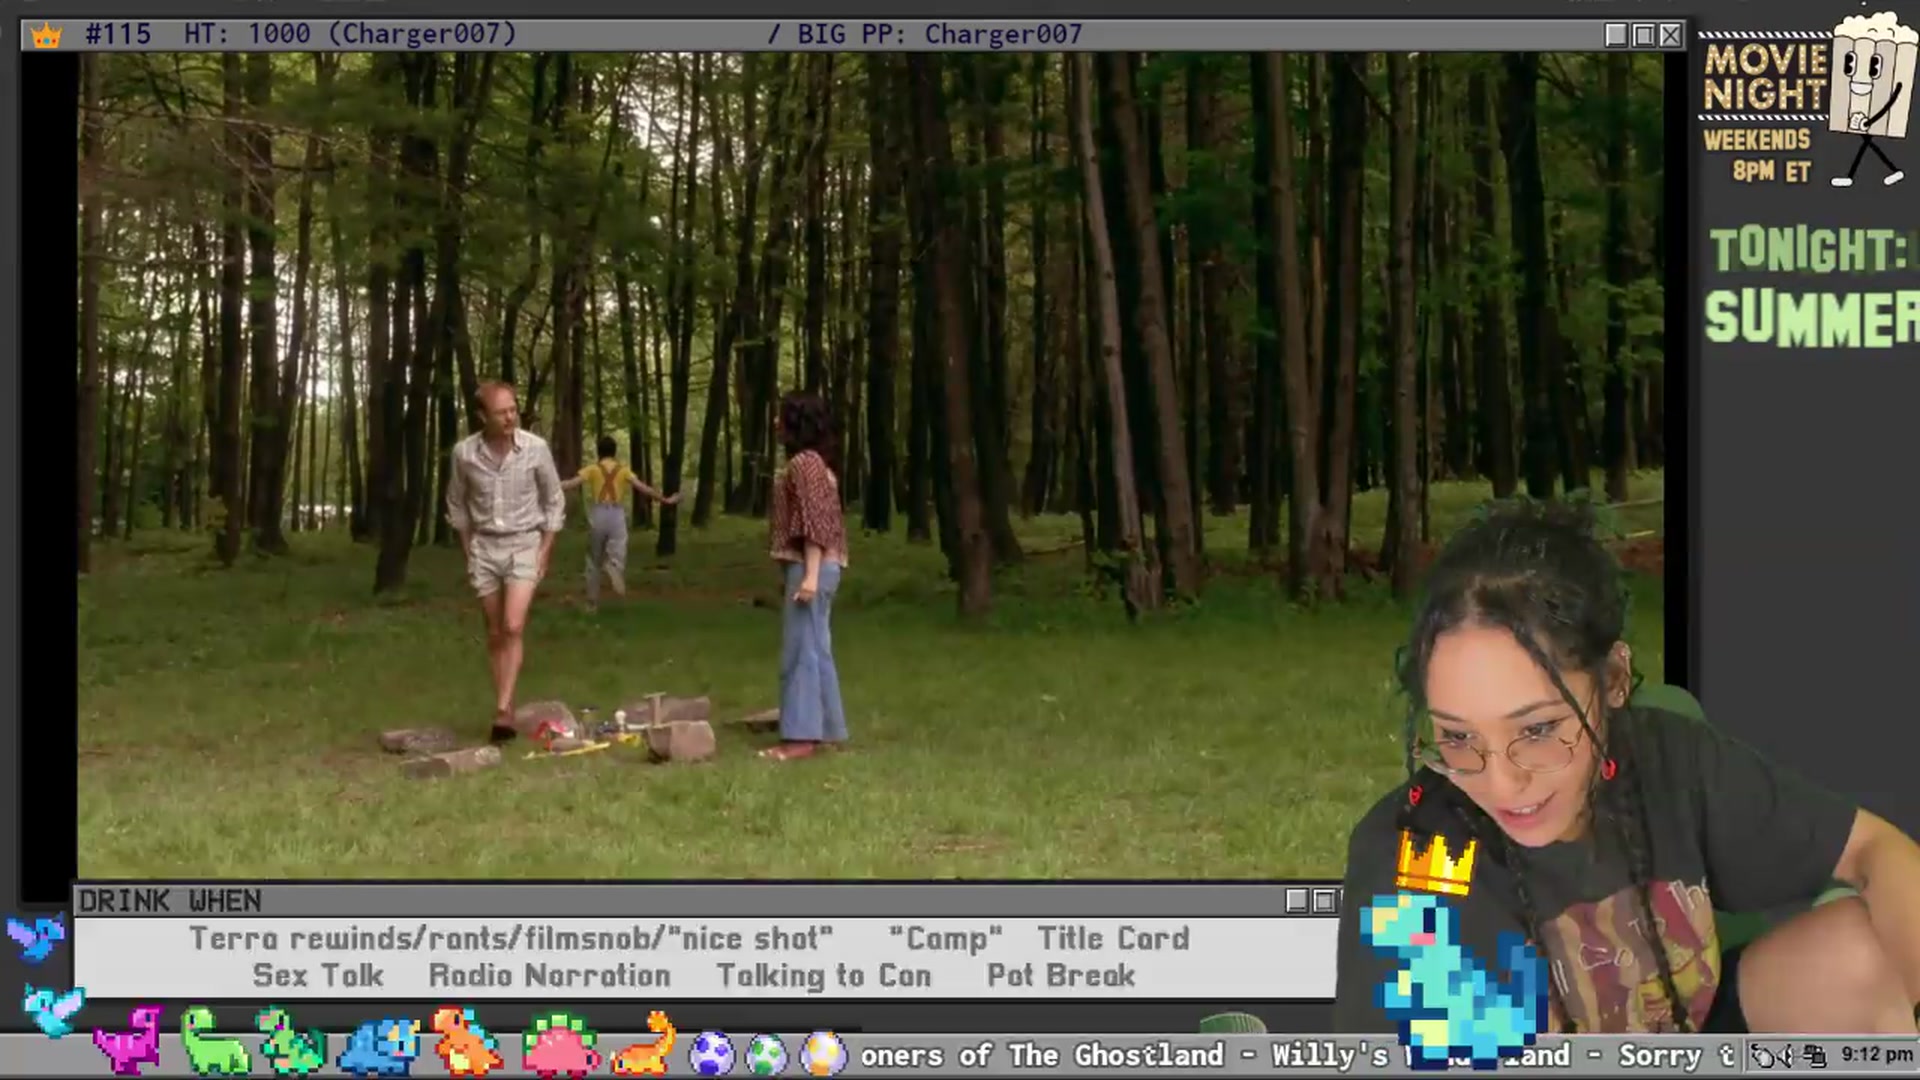Click the network computers icon in system tray
The width and height of the screenshot is (1920, 1080).
point(1814,1055)
